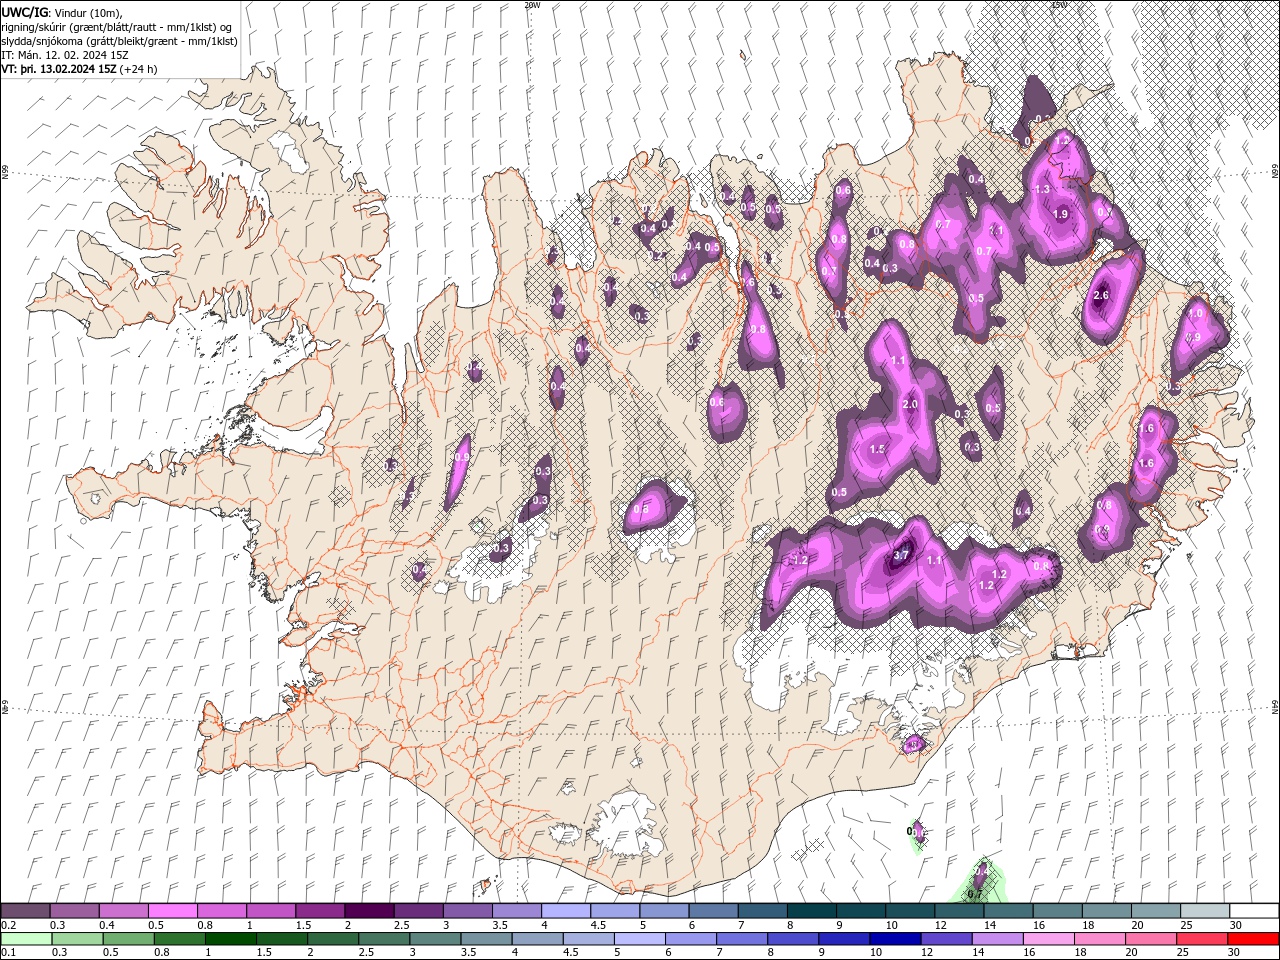Viewport: 1280px width, 960px height.
Task: Click the 2.0 snowfall value label
Action: pyautogui.click(x=910, y=404)
